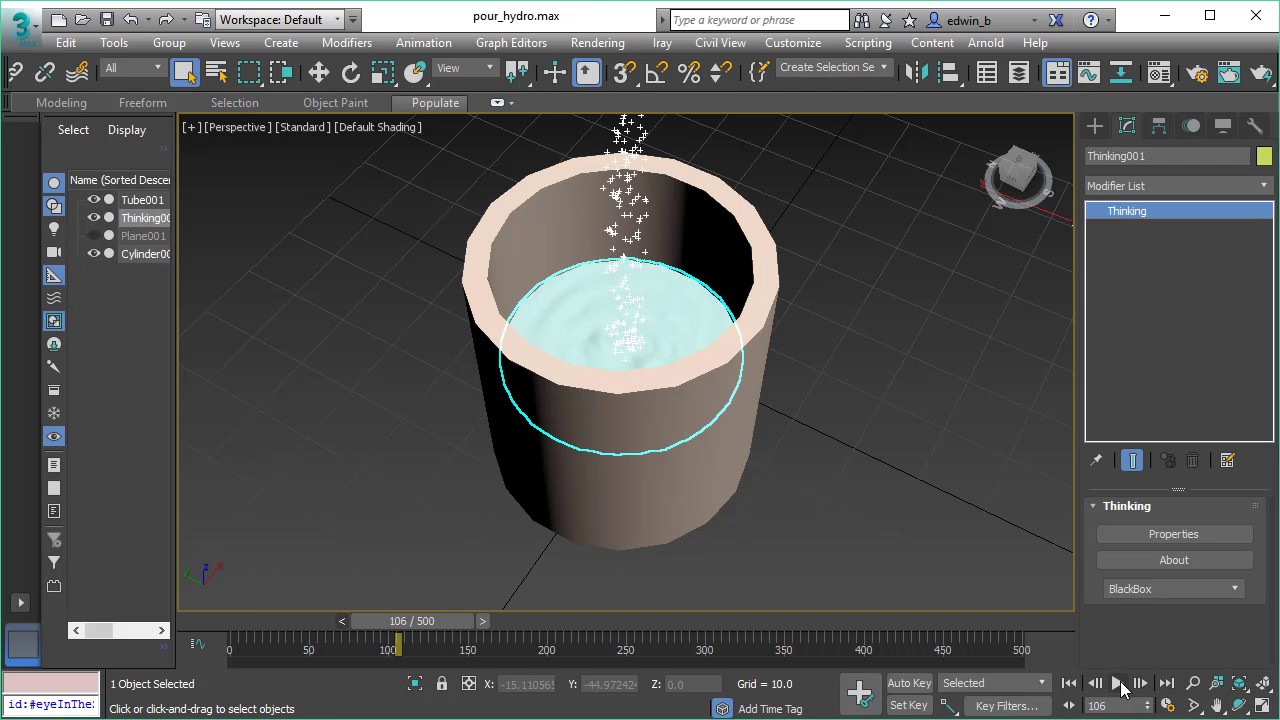Go to the start frame
This screenshot has width=1280, height=720.
[1069, 684]
